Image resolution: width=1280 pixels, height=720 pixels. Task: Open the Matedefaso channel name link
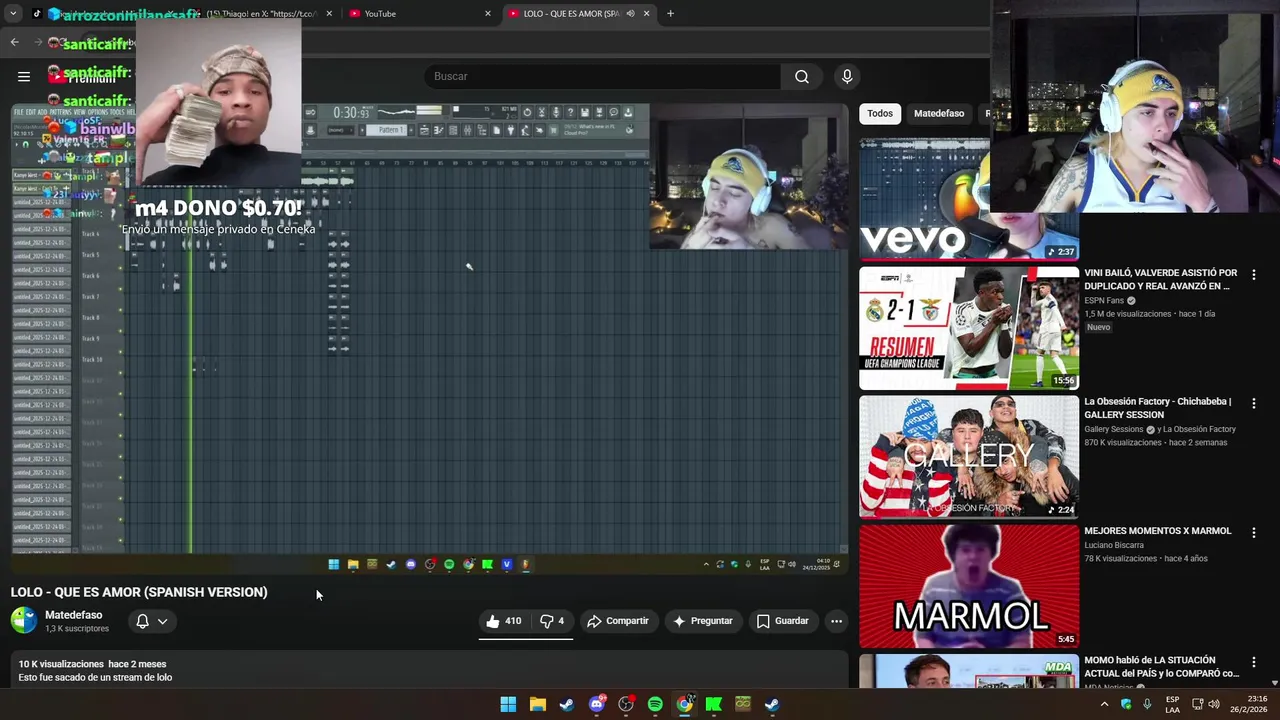pyautogui.click(x=73, y=615)
